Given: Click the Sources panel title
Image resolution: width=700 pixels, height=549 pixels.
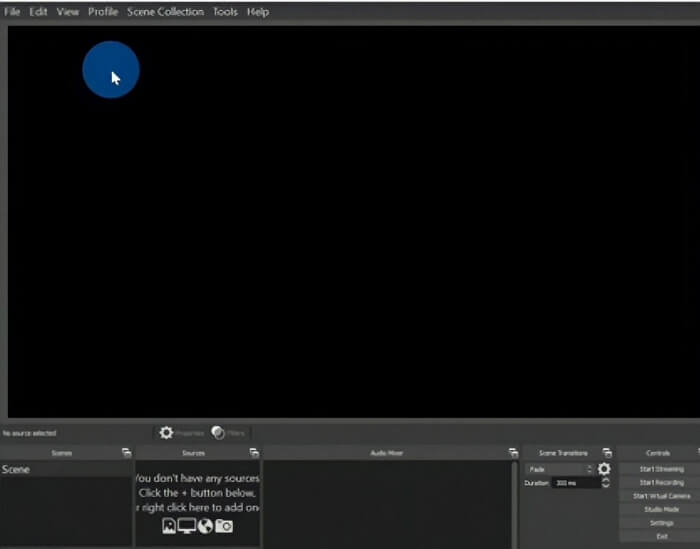Looking at the screenshot, I should (193, 453).
